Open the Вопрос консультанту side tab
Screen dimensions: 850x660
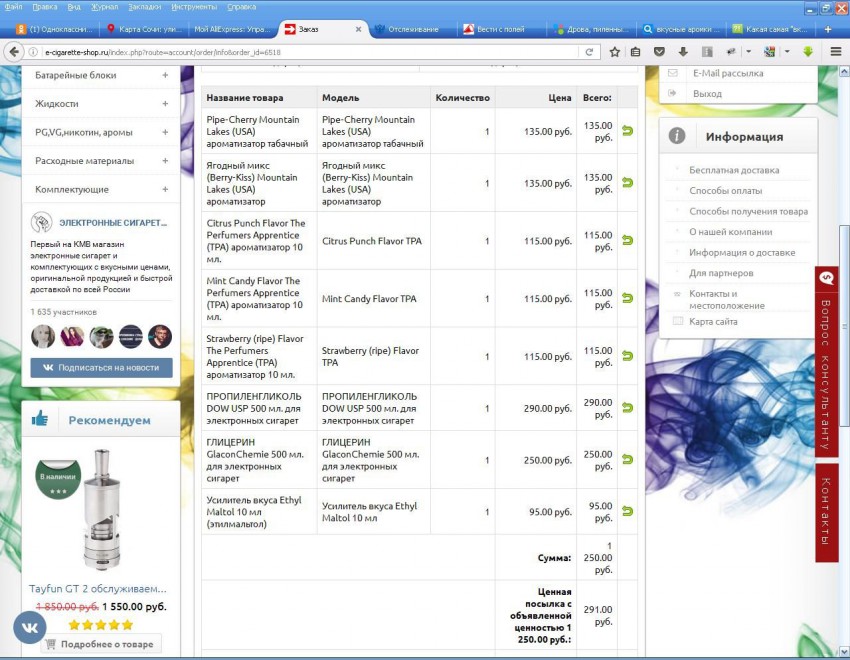click(826, 362)
